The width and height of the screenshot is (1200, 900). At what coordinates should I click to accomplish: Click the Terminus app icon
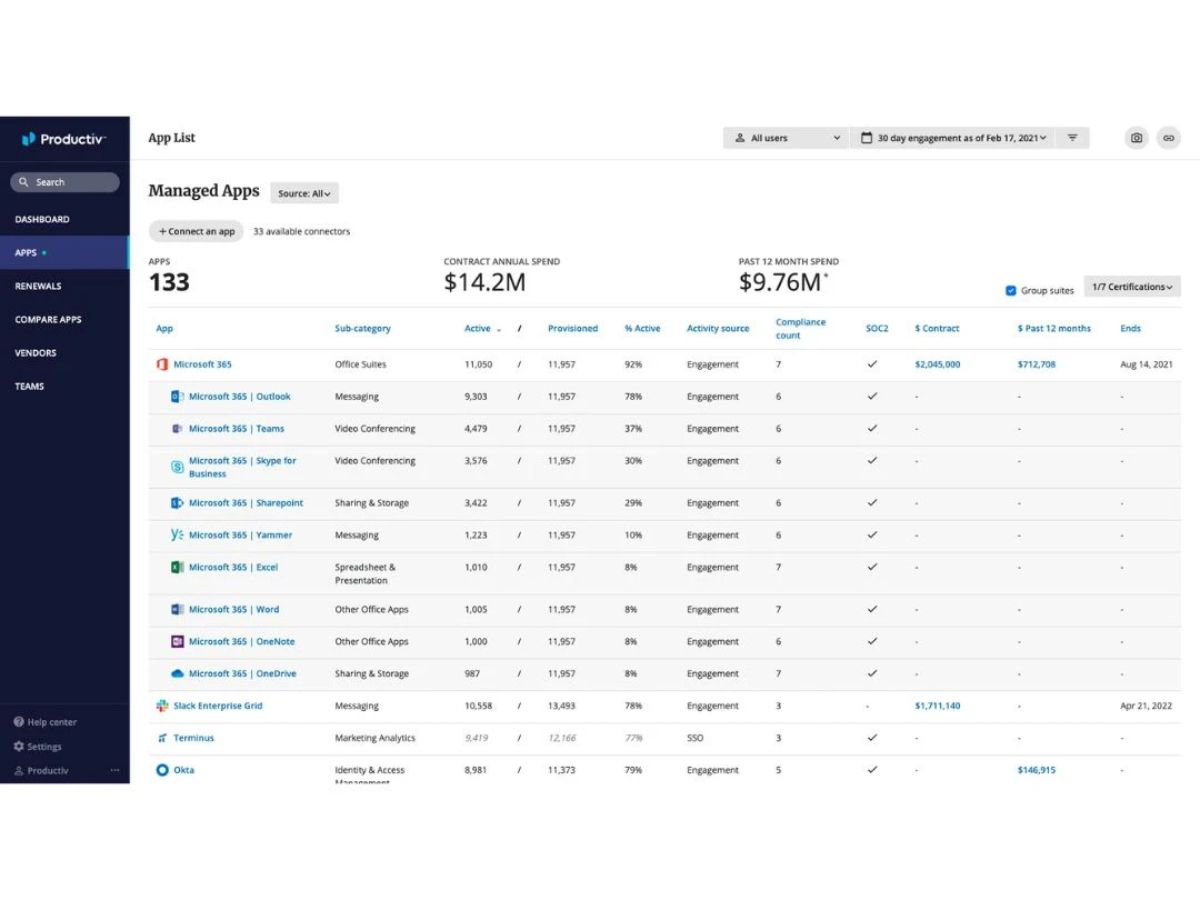[x=162, y=738]
